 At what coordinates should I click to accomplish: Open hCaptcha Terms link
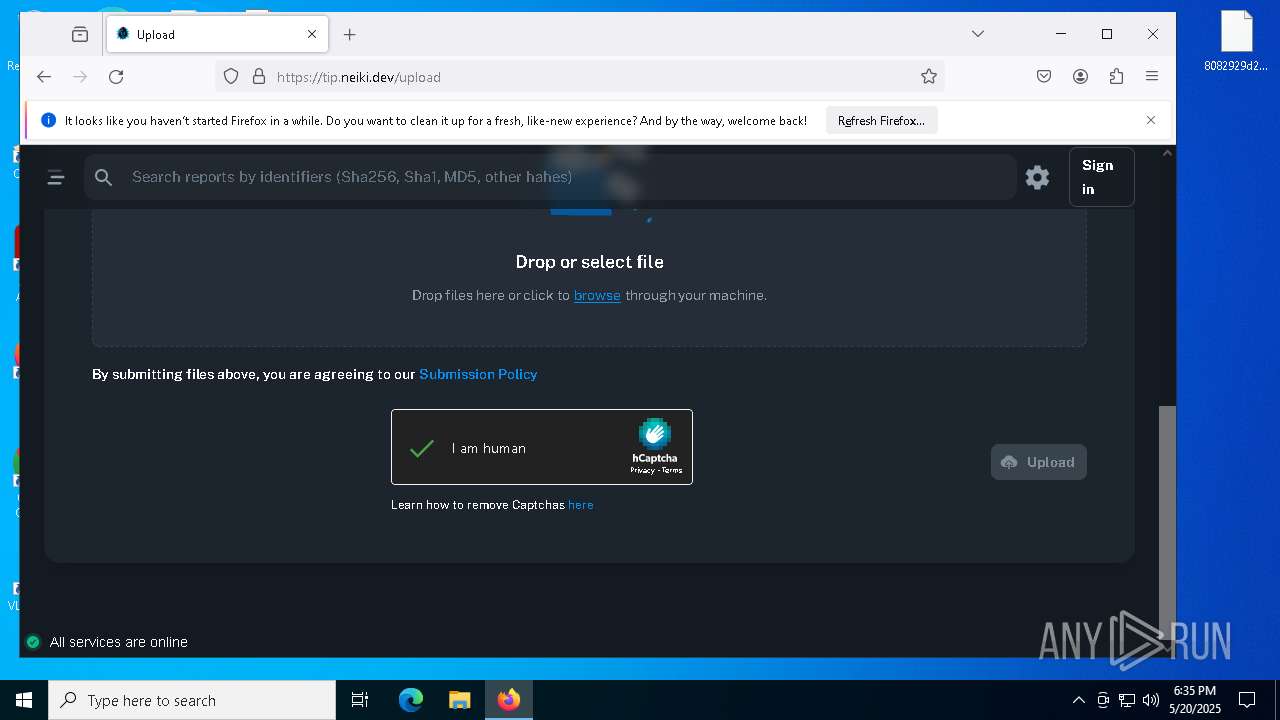pos(672,470)
